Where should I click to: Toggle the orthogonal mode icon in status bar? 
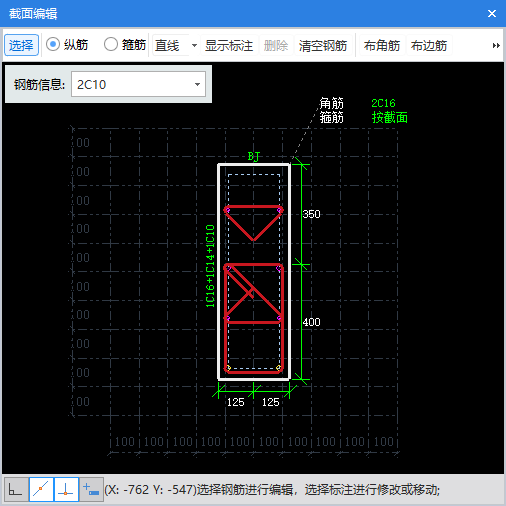coord(16,489)
